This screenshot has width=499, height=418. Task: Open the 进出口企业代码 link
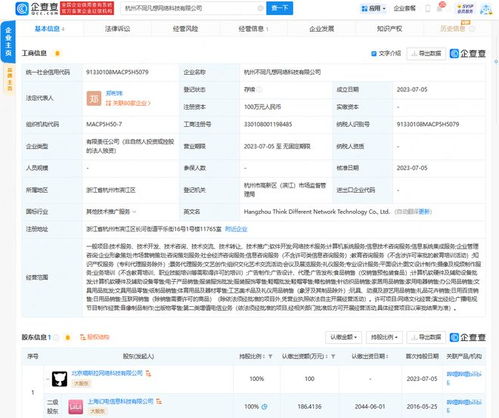click(x=355, y=190)
